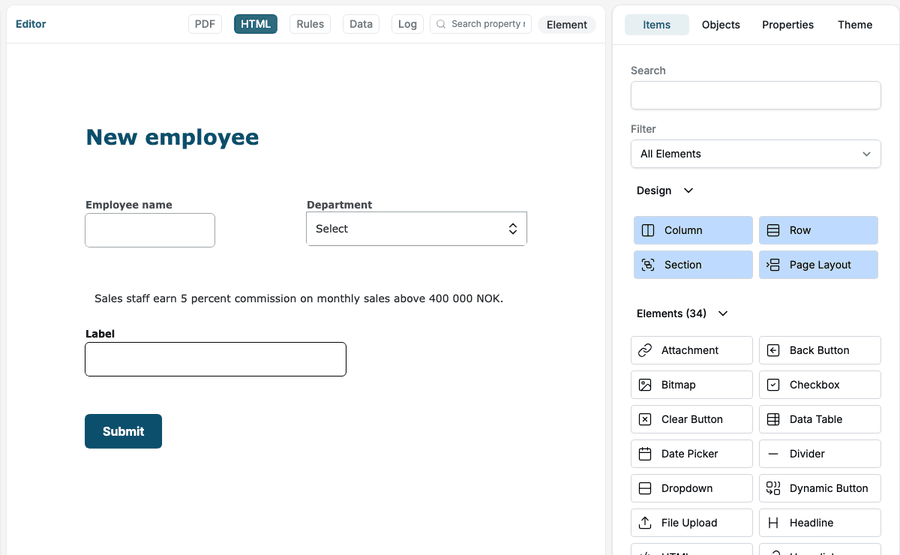This screenshot has height=555, width=900.
Task: Click the Bitmap image icon
Action: pyautogui.click(x=645, y=385)
